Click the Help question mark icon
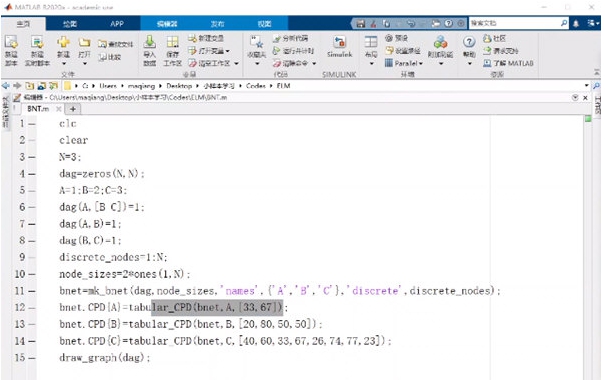Viewport: 605px width, 380px height. pyautogui.click(x=469, y=42)
